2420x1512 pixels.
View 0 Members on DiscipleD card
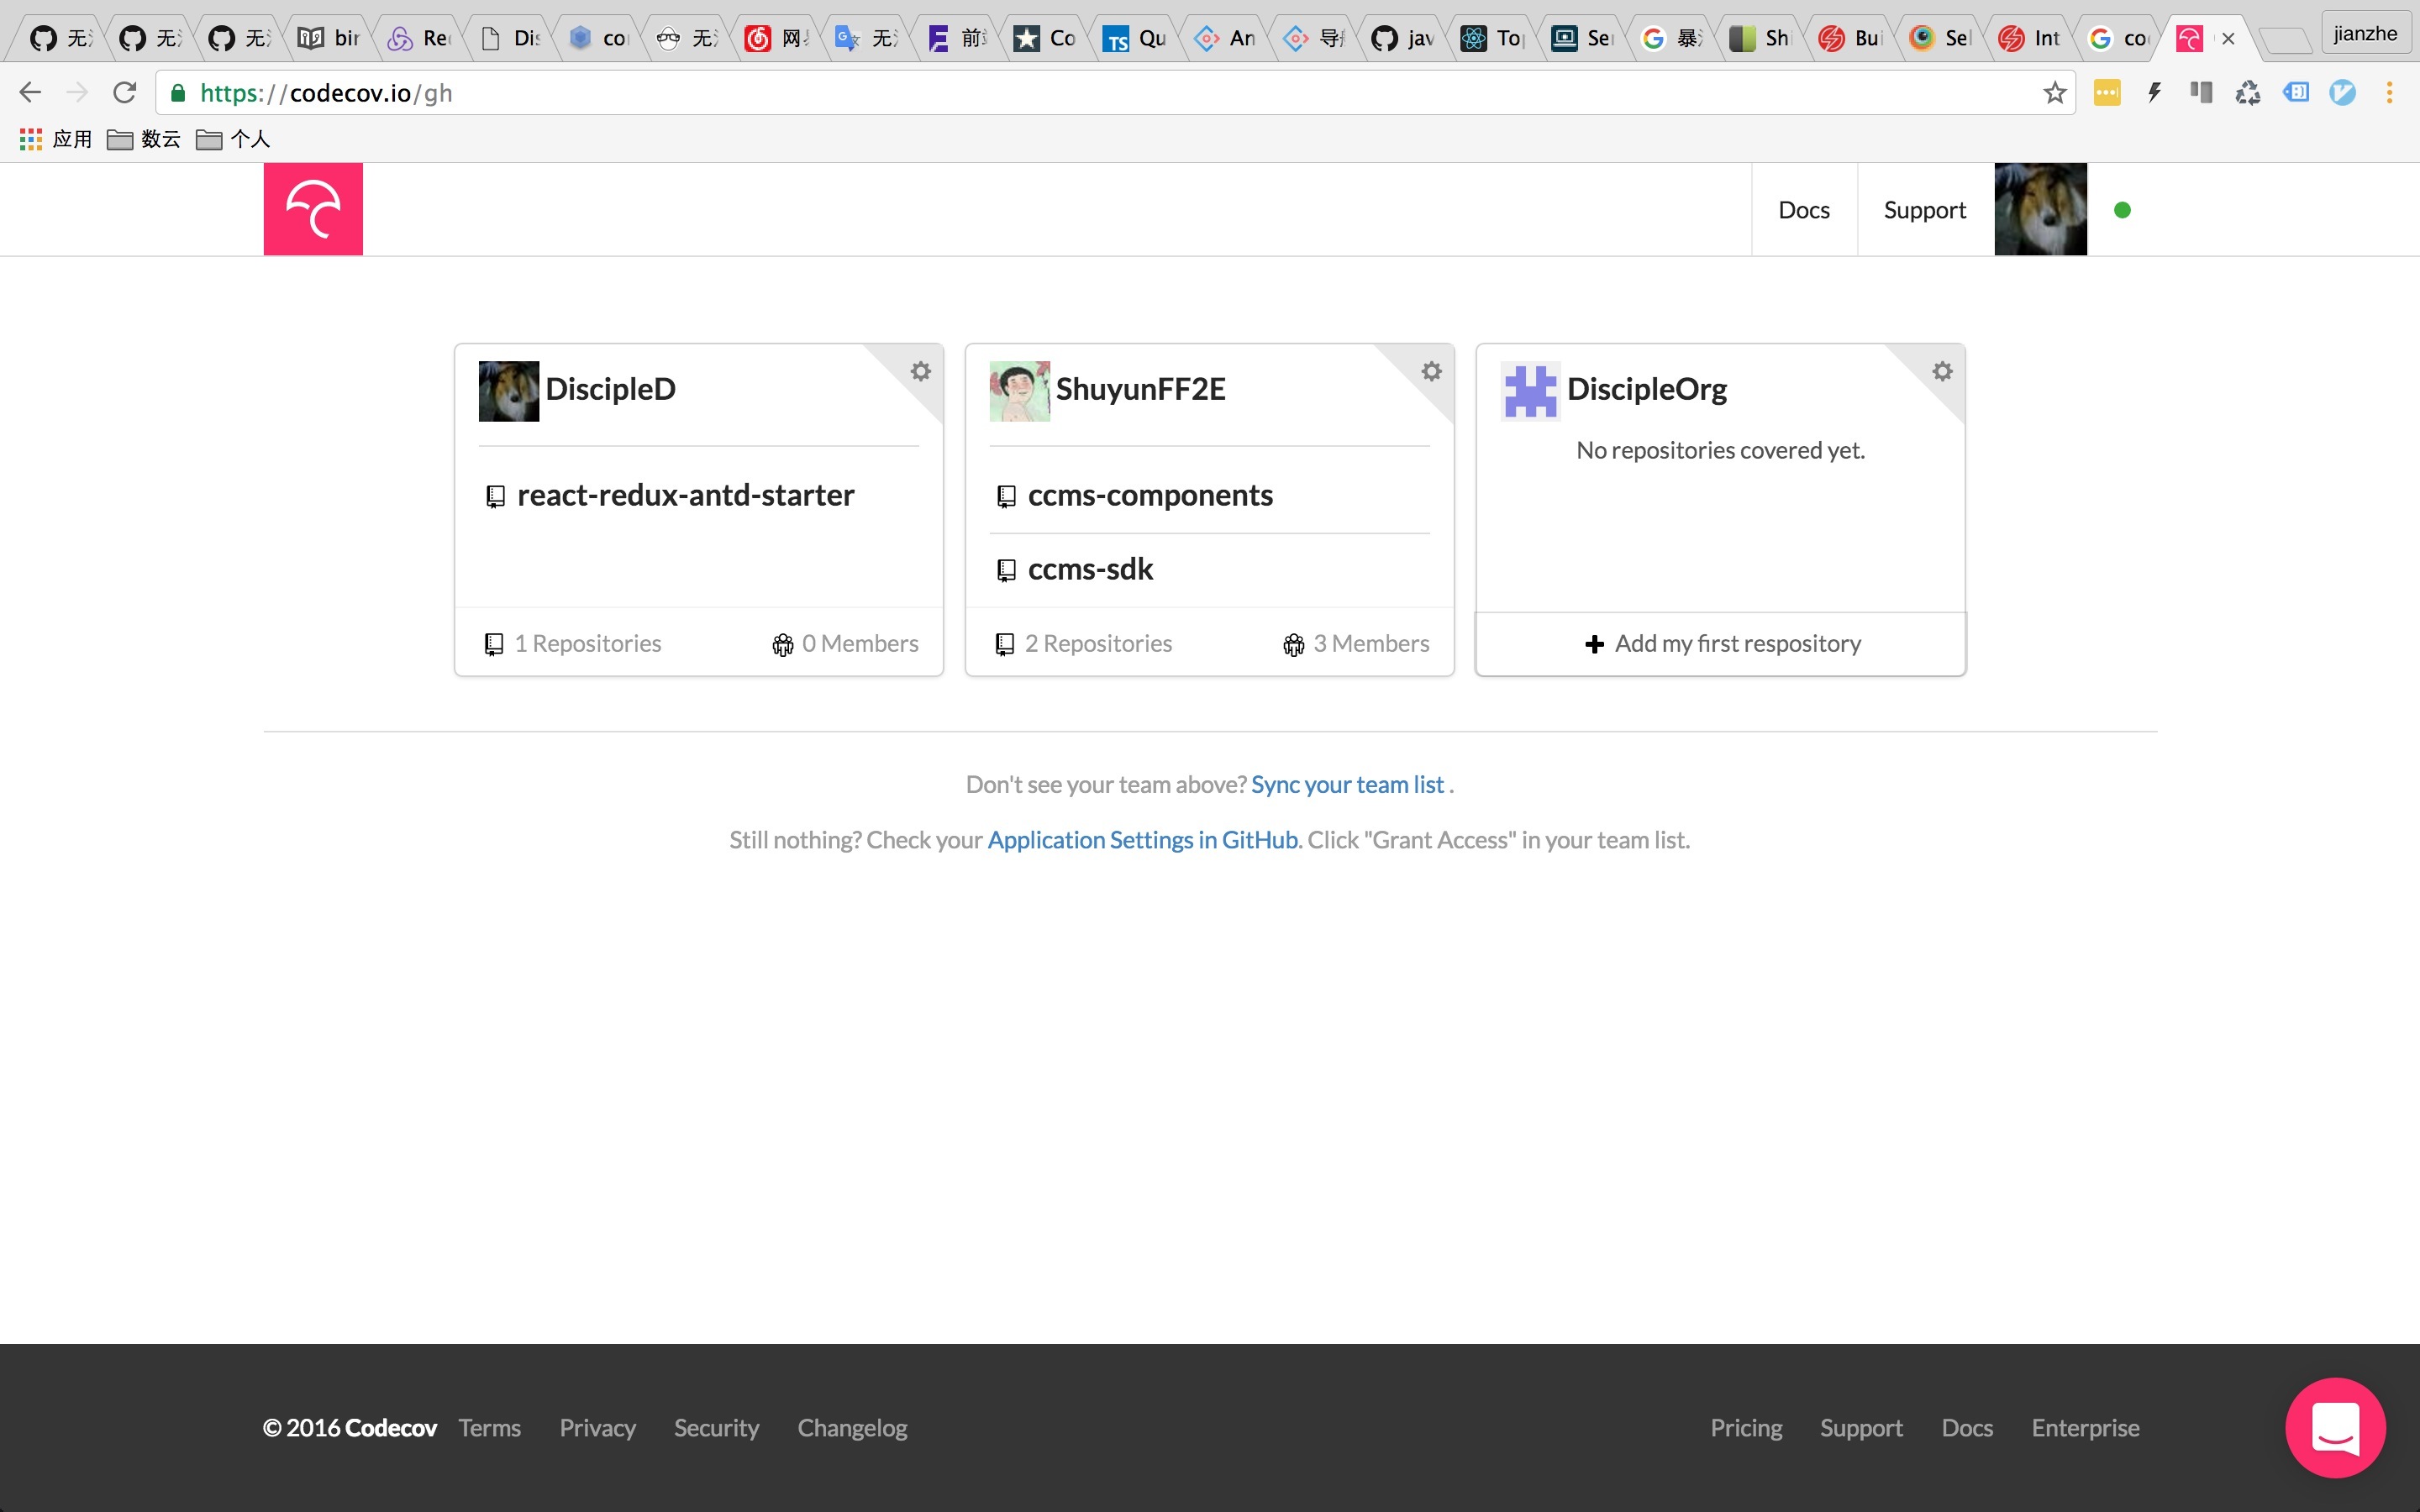845,643
